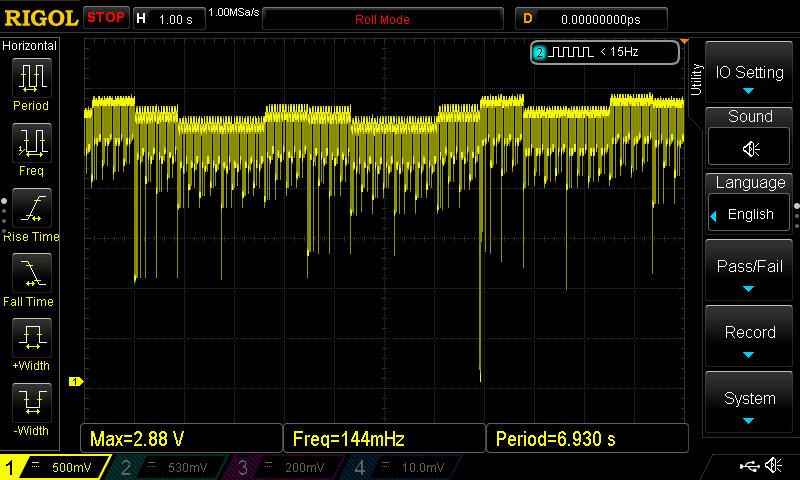Pick the +Width measurement icon
Image resolution: width=800 pixels, height=480 pixels.
(x=31, y=338)
